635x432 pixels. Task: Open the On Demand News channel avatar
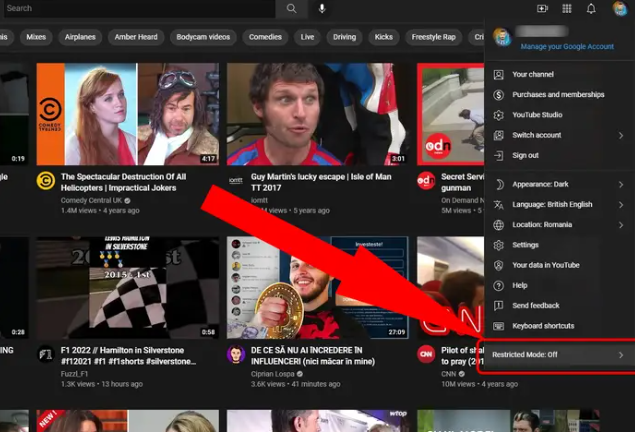pos(426,181)
